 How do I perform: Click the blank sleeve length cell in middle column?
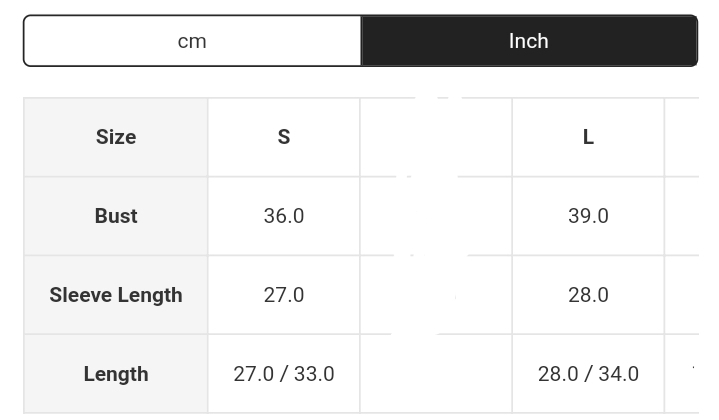(x=436, y=295)
